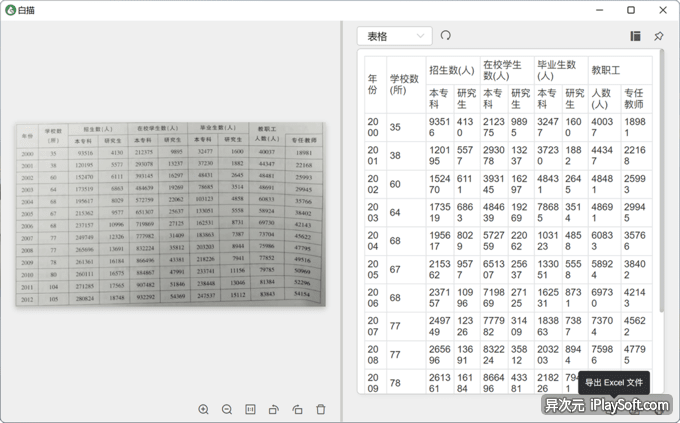Viewport: 680px width, 423px height.
Task: Click the 2008 year cell
Action: (375, 355)
